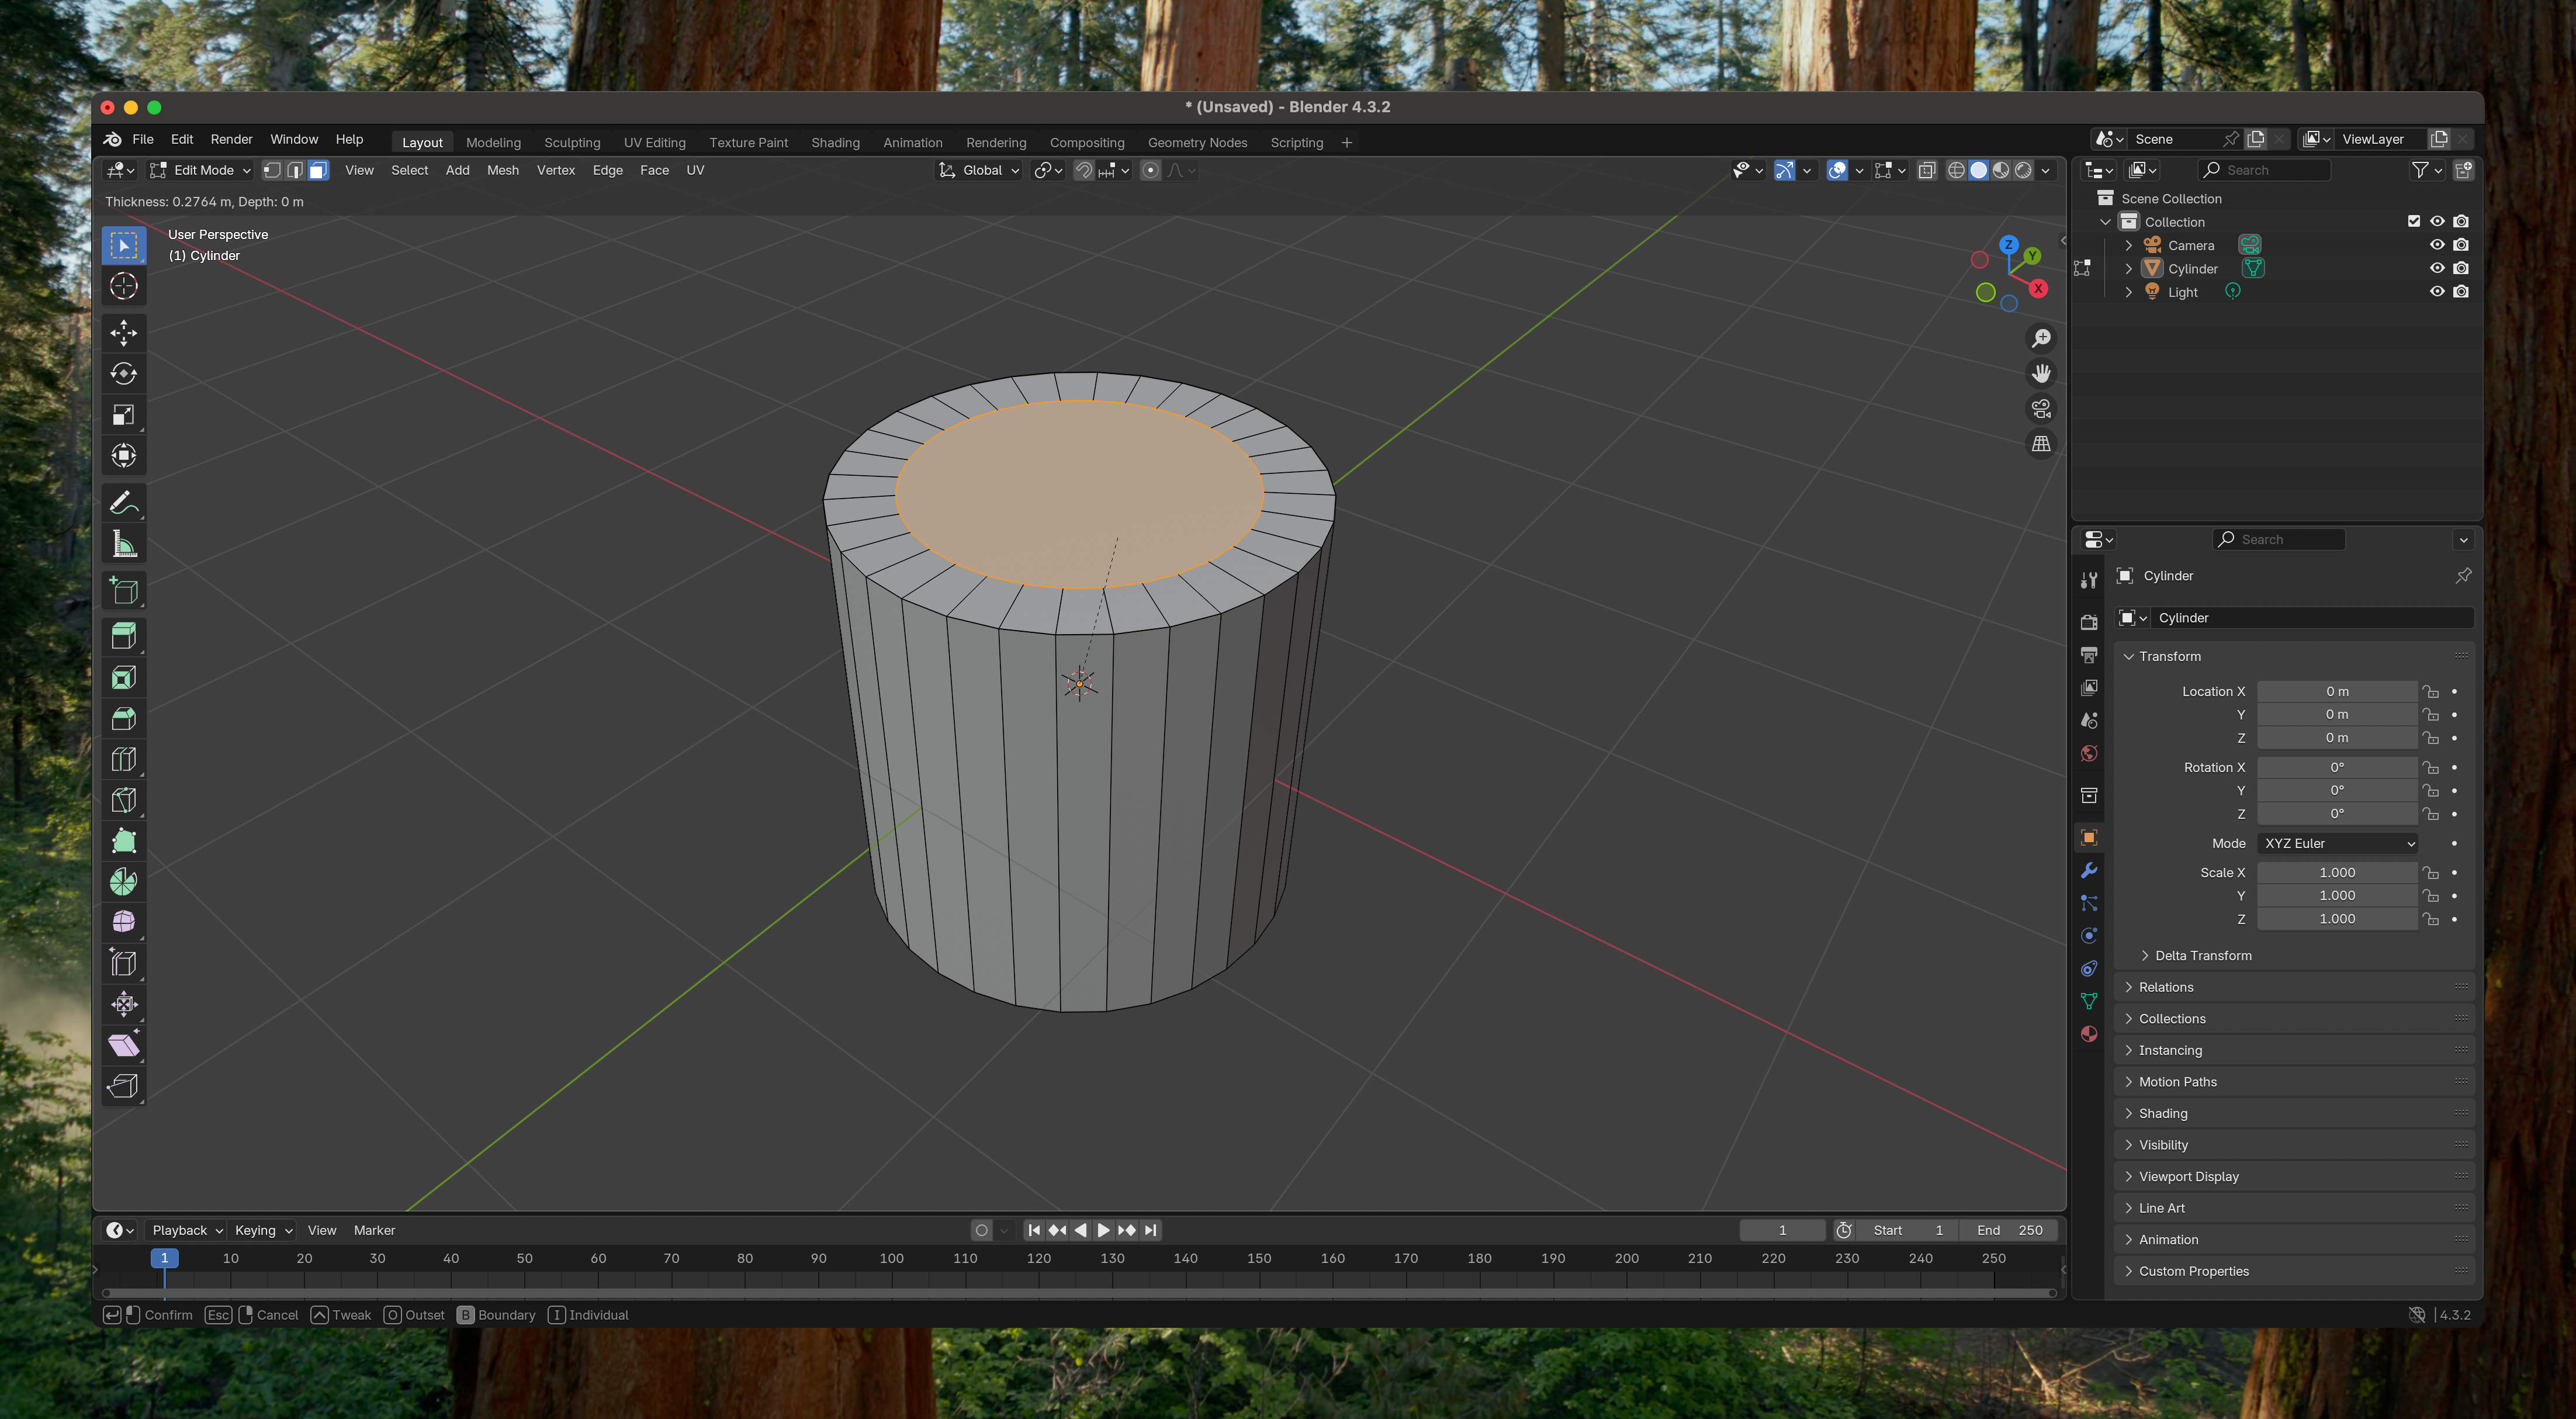
Task: Choose the Measure tool
Action: pyautogui.click(x=123, y=544)
